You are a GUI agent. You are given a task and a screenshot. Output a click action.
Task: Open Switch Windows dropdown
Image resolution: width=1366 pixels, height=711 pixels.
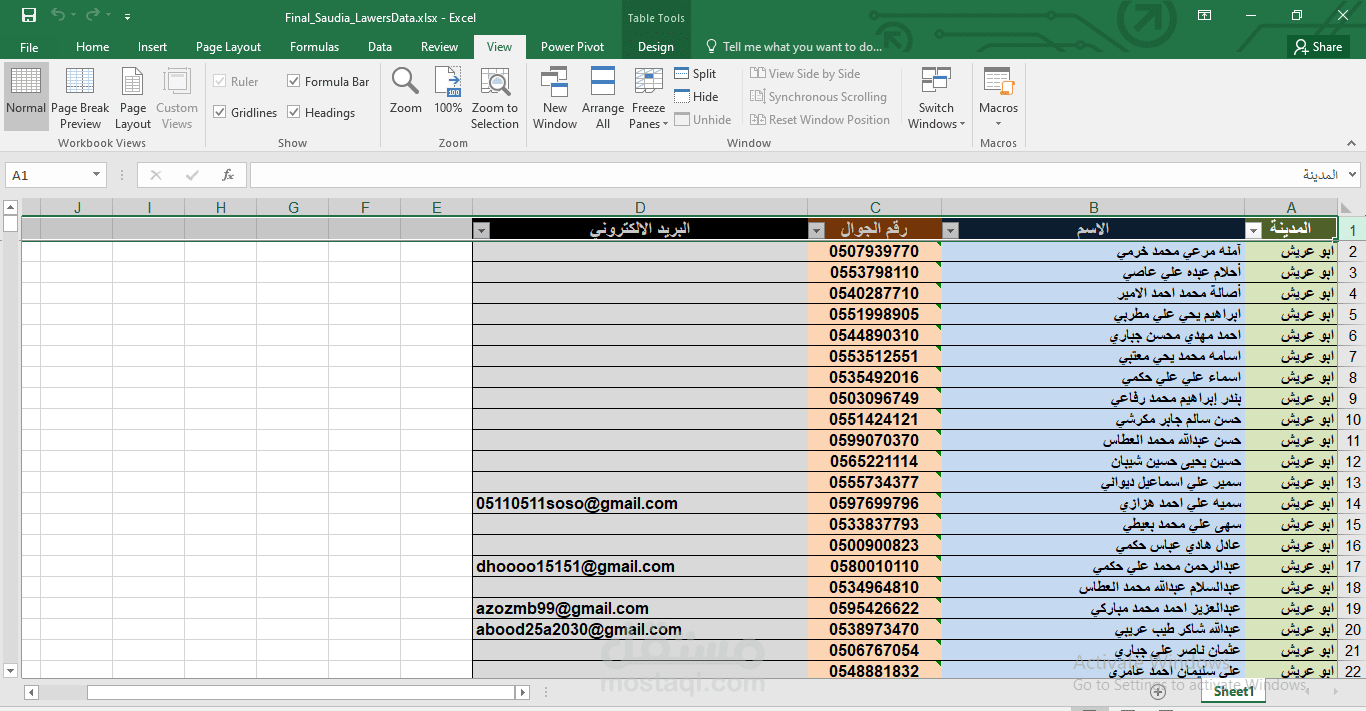click(x=936, y=97)
